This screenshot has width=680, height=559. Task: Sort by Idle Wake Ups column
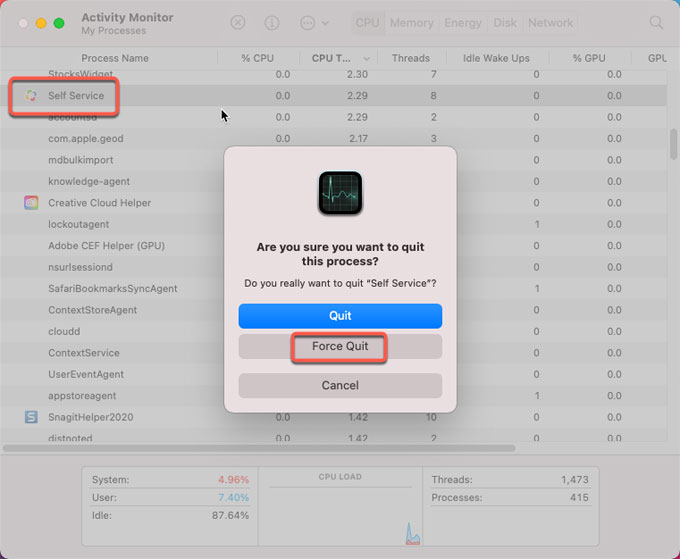click(496, 58)
